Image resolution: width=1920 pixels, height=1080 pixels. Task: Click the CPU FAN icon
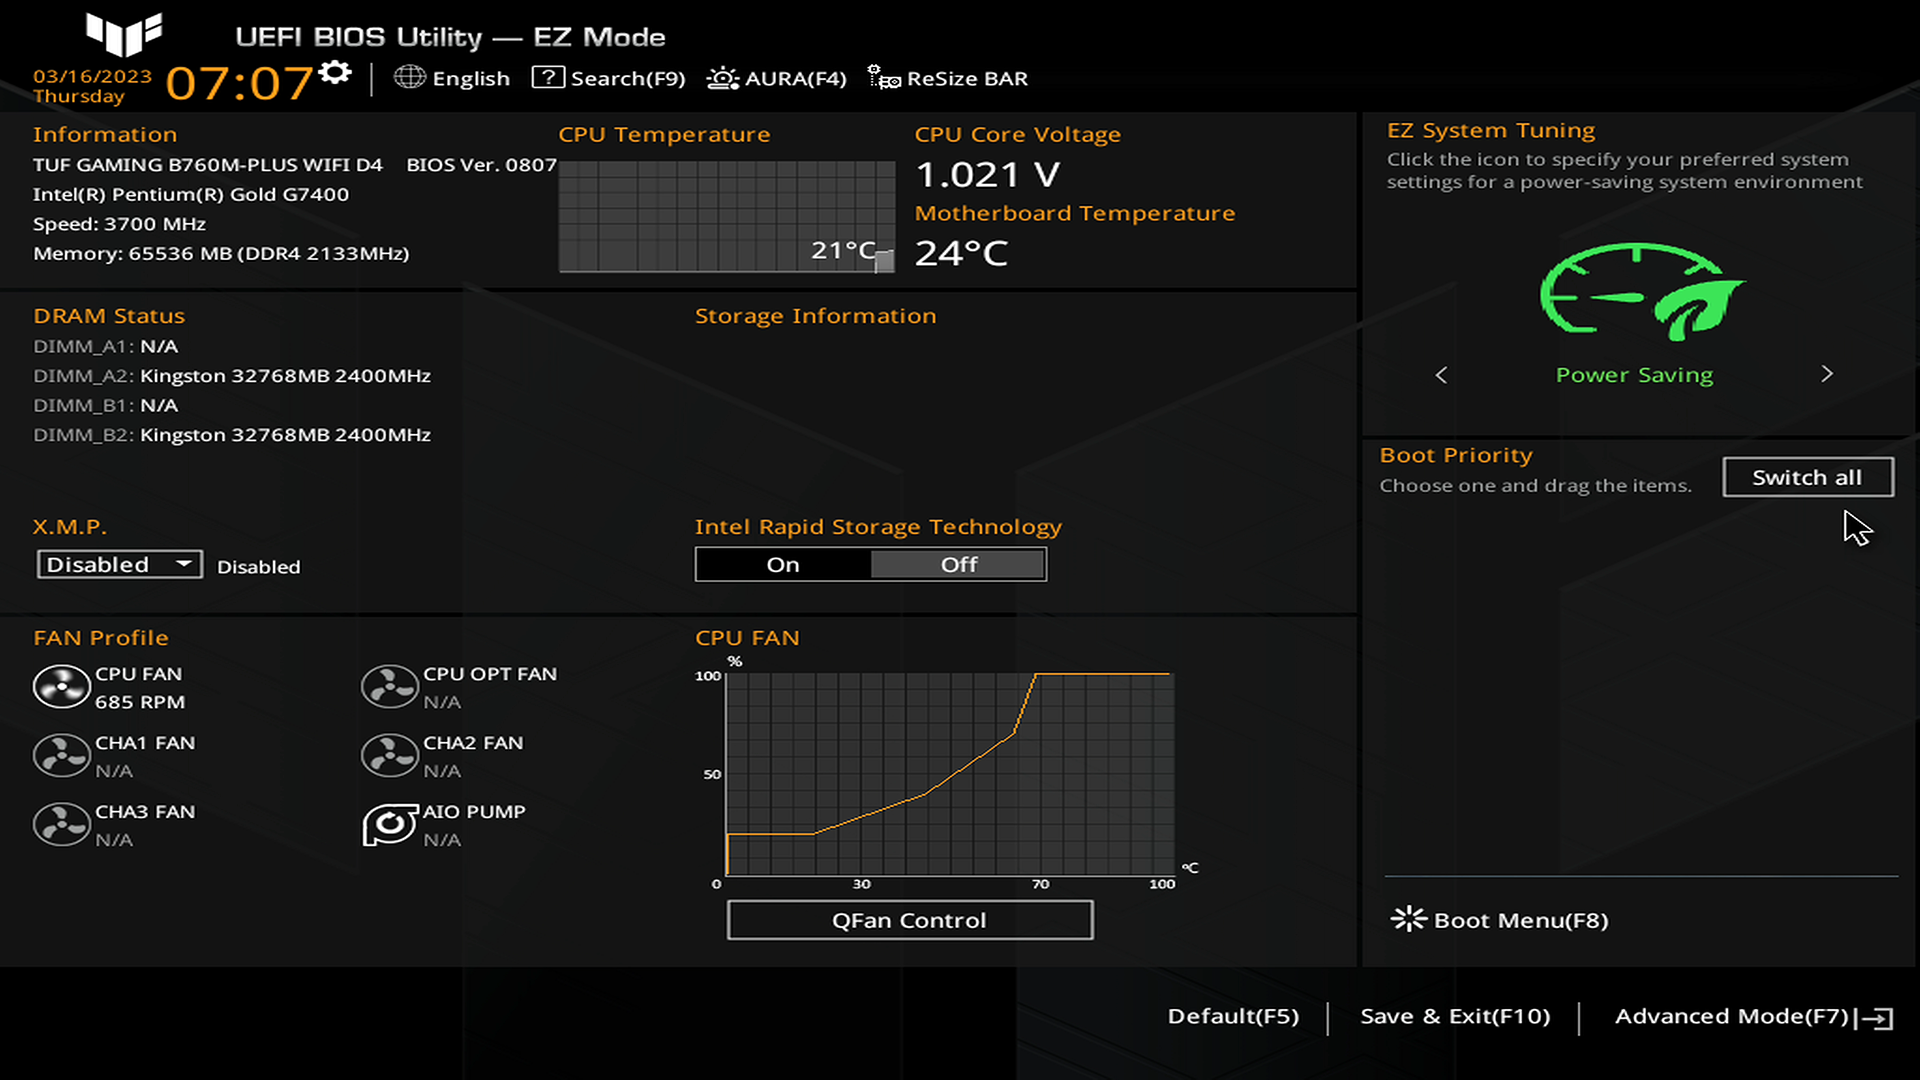click(x=62, y=688)
